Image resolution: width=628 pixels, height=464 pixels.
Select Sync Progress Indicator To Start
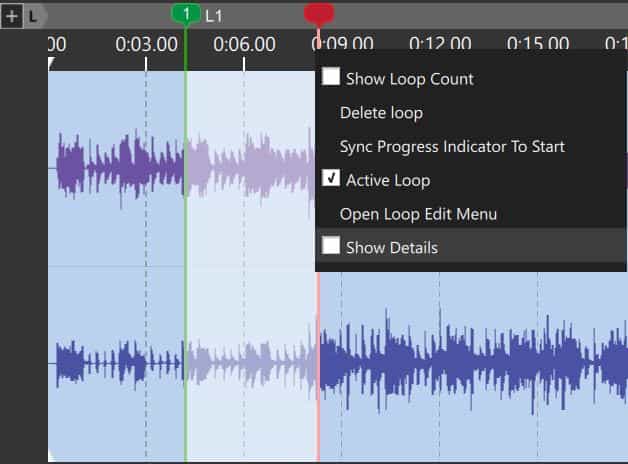[x=452, y=147]
